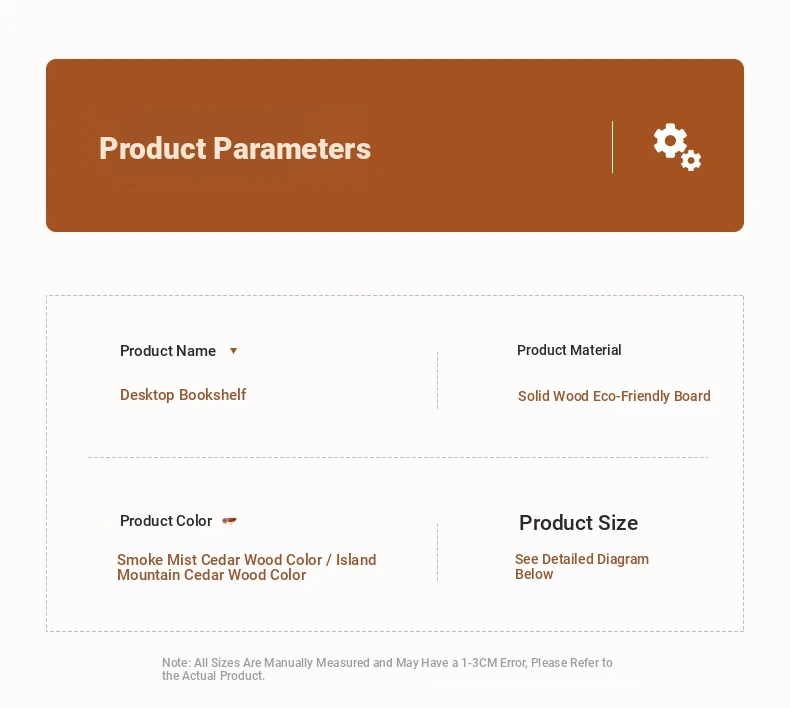Viewport: 790px width, 708px height.
Task: Click dashed vertical divider between name and material
Action: coord(437,380)
